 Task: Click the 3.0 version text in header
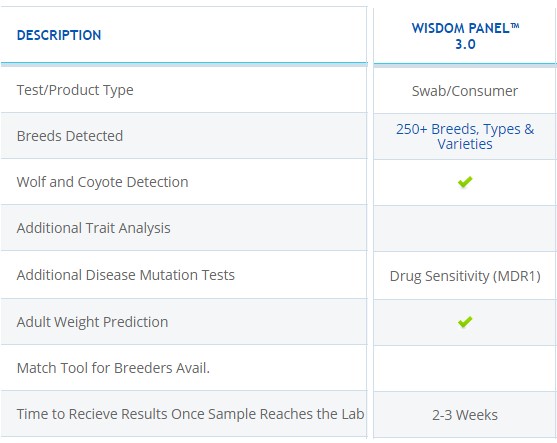(465, 44)
